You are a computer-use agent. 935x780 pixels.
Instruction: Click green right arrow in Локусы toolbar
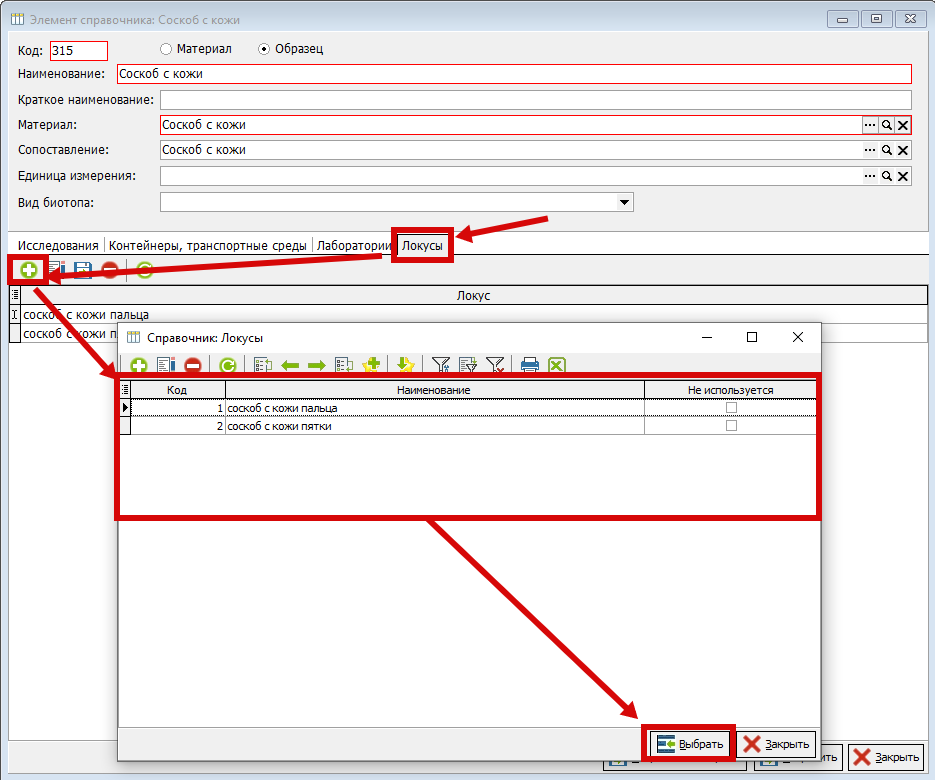316,366
